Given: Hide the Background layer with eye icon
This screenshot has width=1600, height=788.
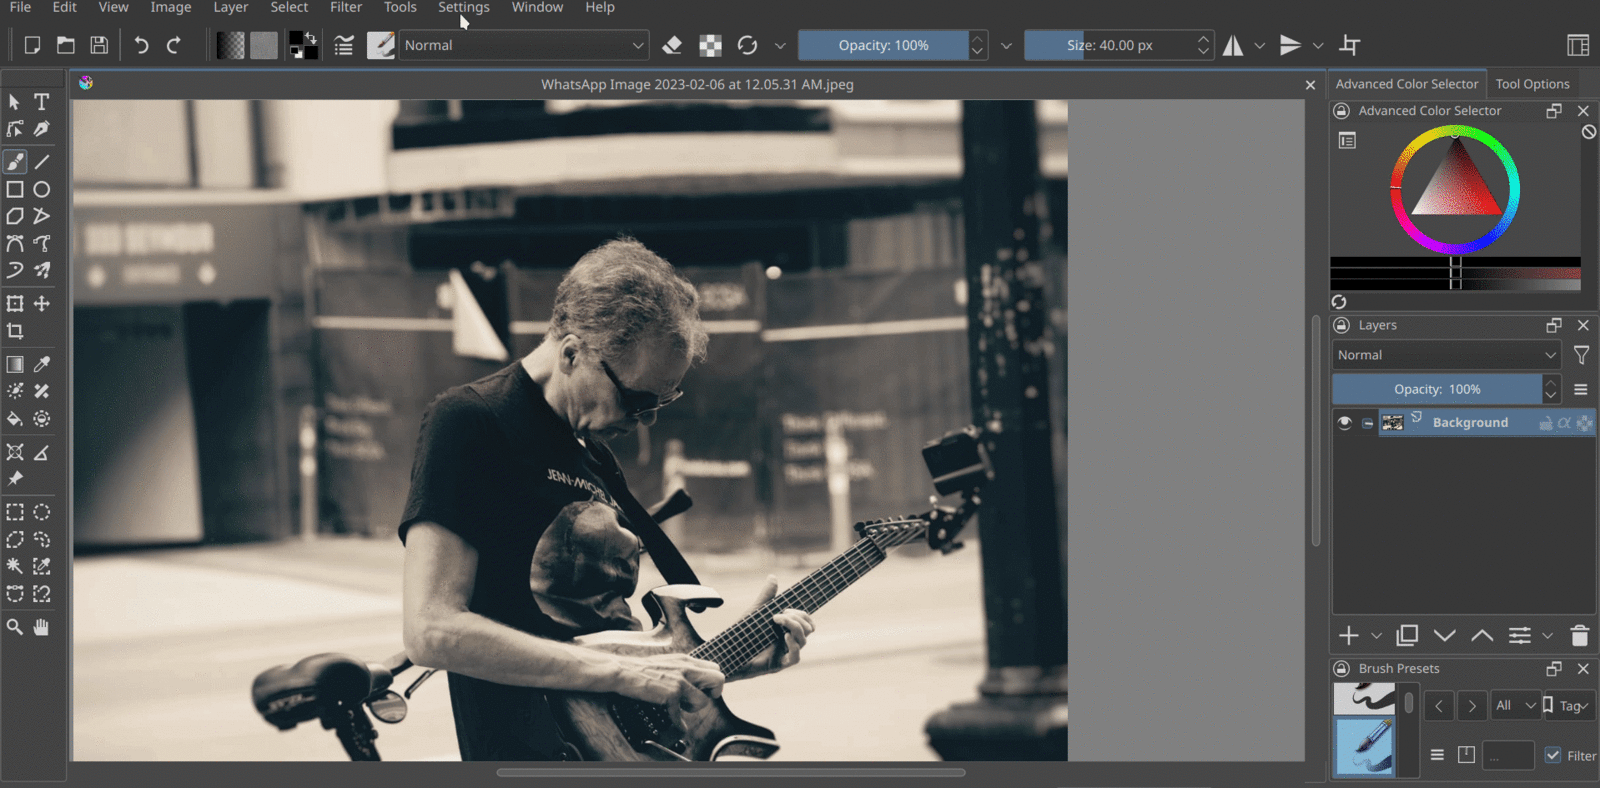Looking at the screenshot, I should pos(1345,423).
